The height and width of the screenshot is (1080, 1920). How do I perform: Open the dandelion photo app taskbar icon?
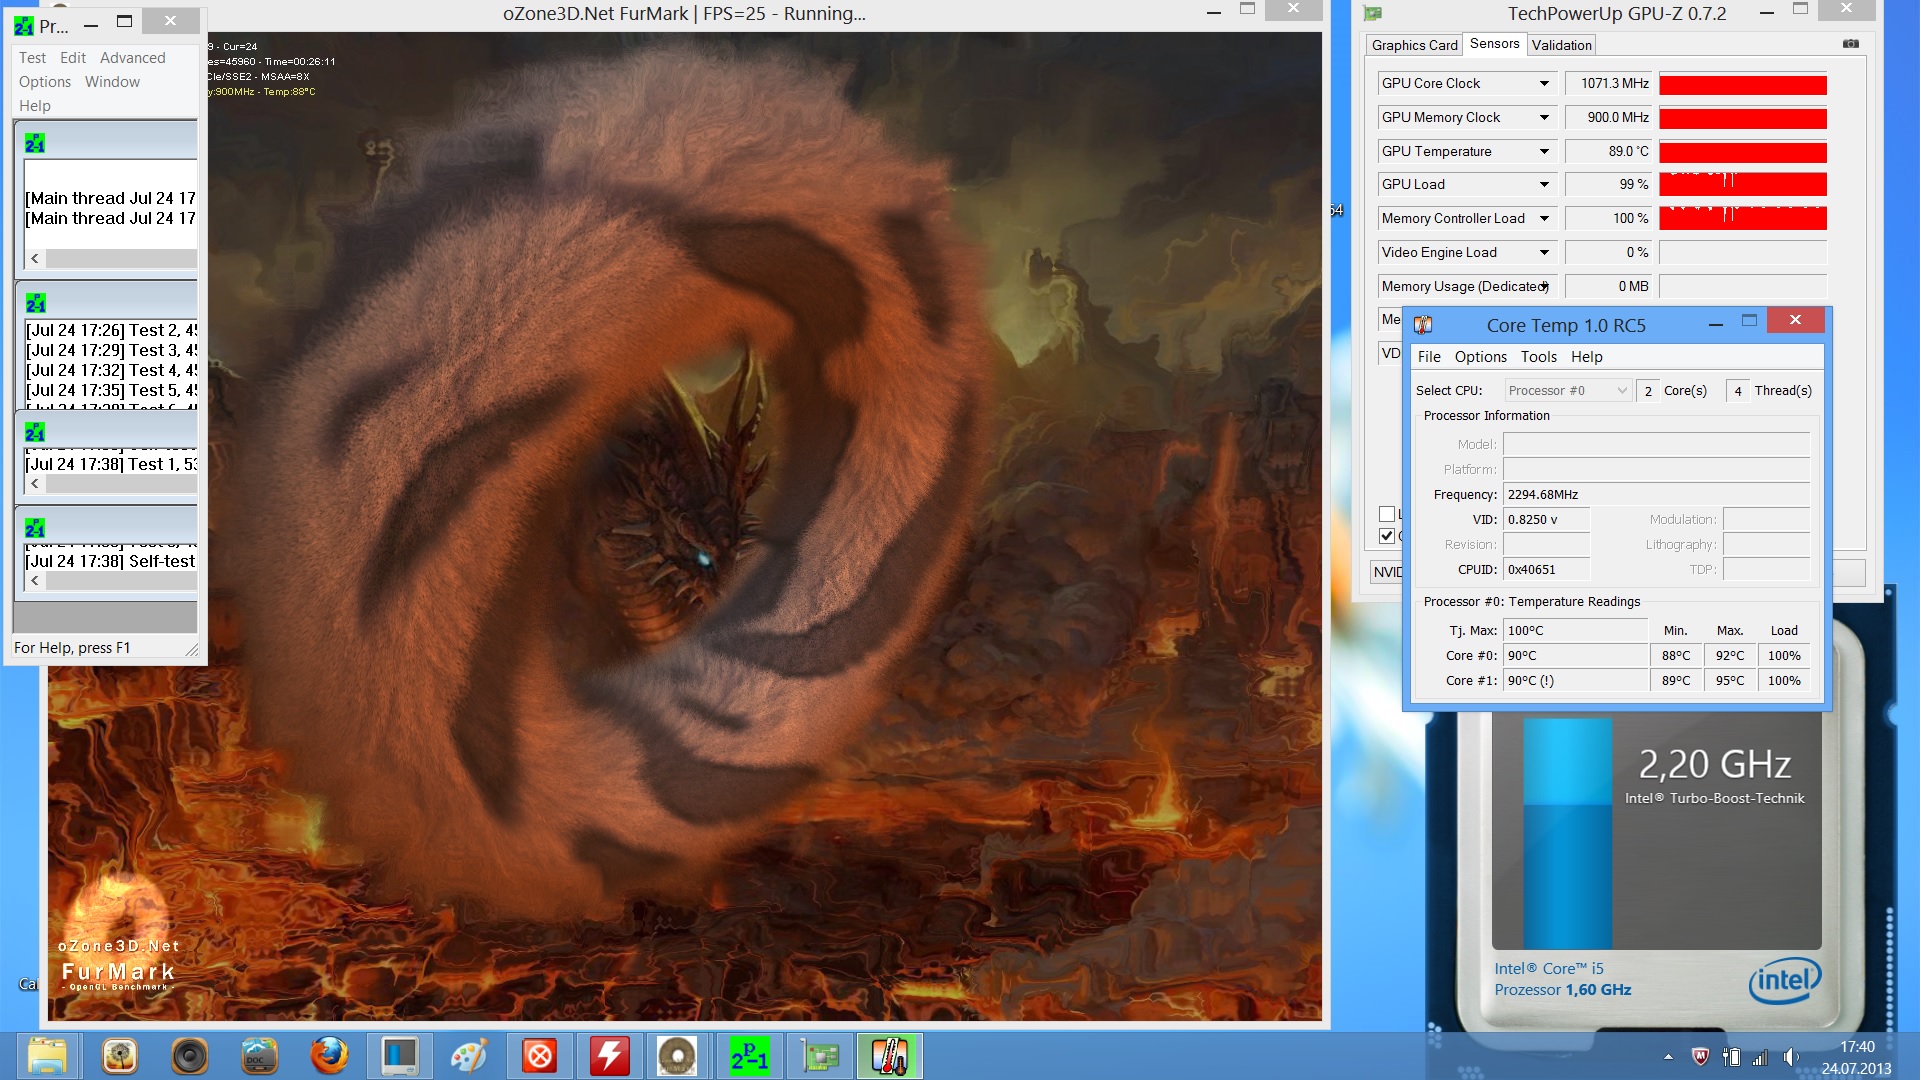pos(119,1056)
